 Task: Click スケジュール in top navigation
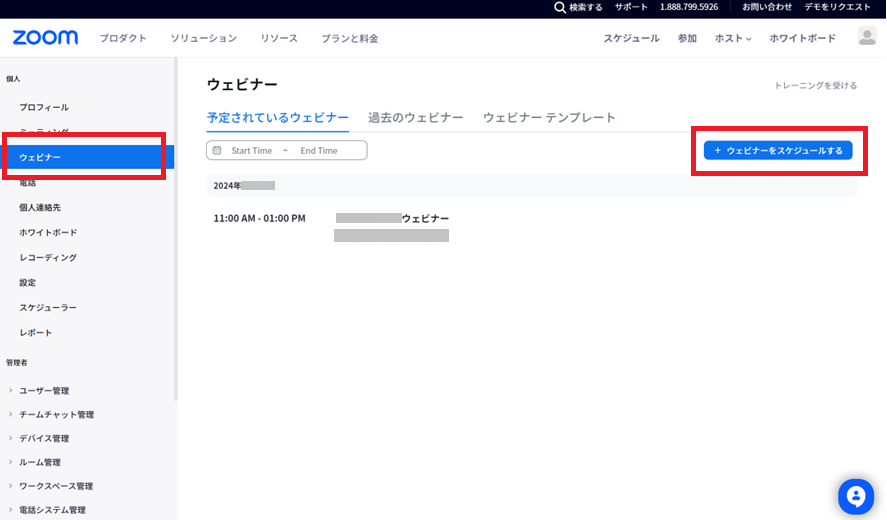[631, 38]
